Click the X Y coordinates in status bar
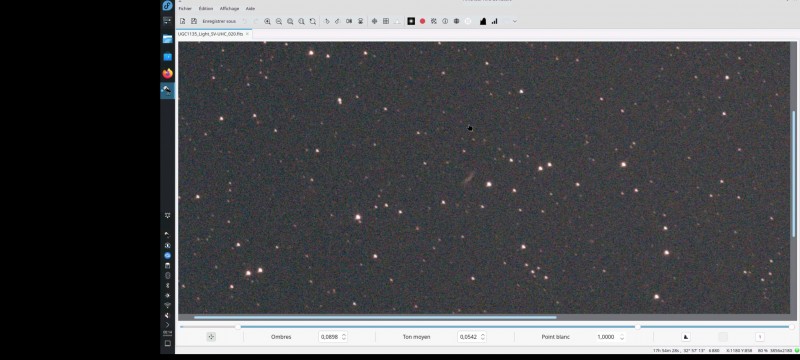800x360 pixels. [738, 351]
